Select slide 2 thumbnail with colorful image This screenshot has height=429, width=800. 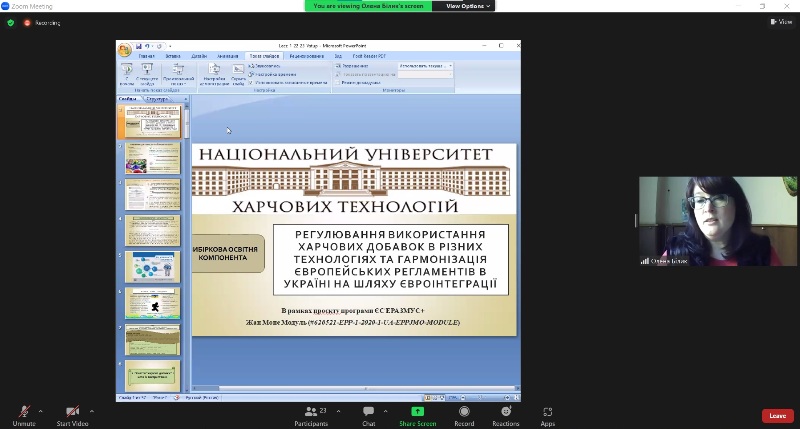[153, 158]
